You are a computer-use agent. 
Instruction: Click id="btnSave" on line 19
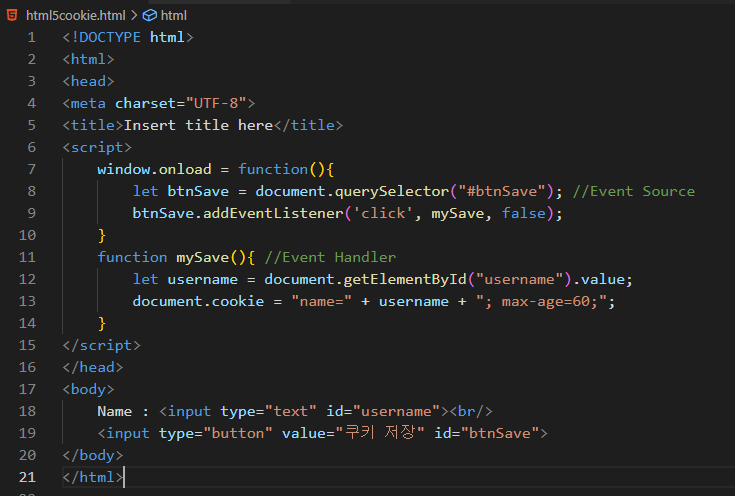coord(487,434)
